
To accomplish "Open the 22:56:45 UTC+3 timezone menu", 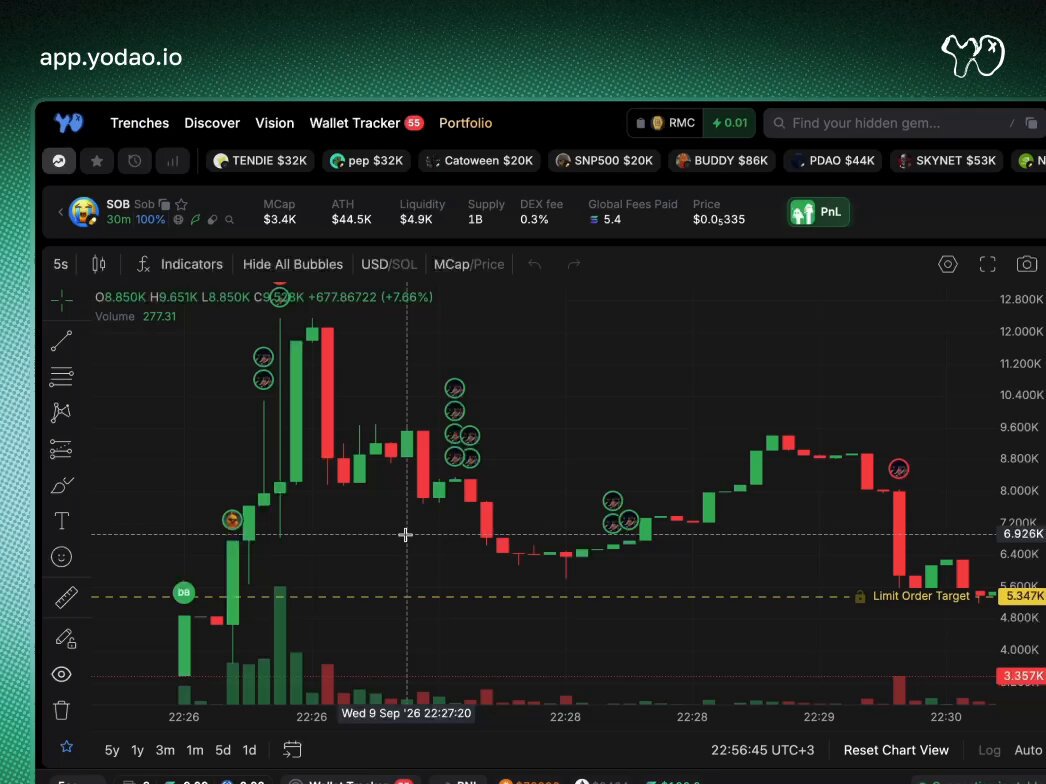I will click(x=762, y=750).
